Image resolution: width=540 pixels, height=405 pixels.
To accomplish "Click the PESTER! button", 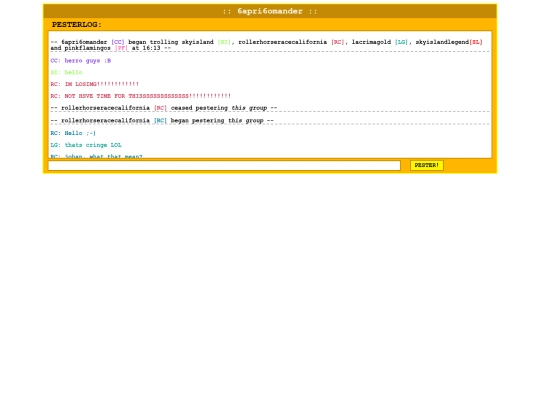I will tap(427, 165).
